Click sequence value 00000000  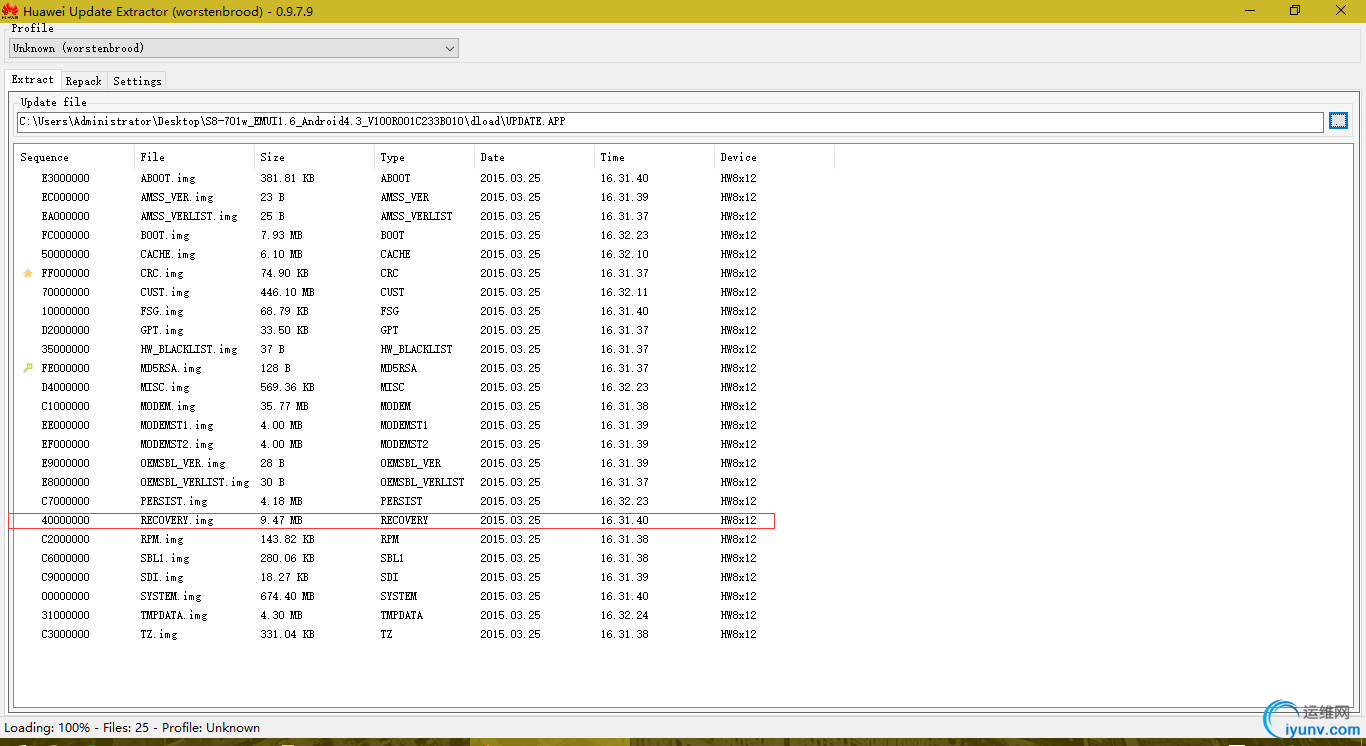pos(65,596)
